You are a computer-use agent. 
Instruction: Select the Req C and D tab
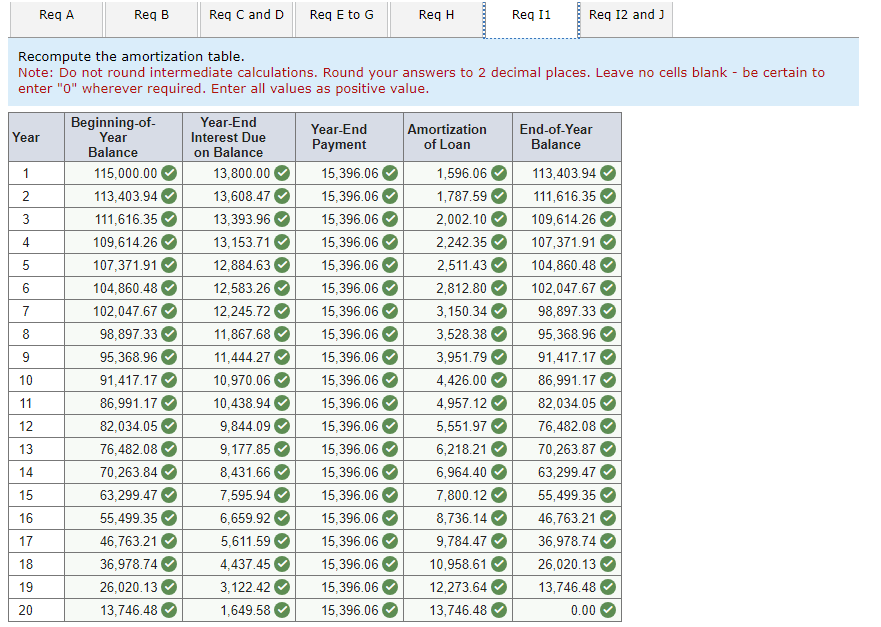245,15
